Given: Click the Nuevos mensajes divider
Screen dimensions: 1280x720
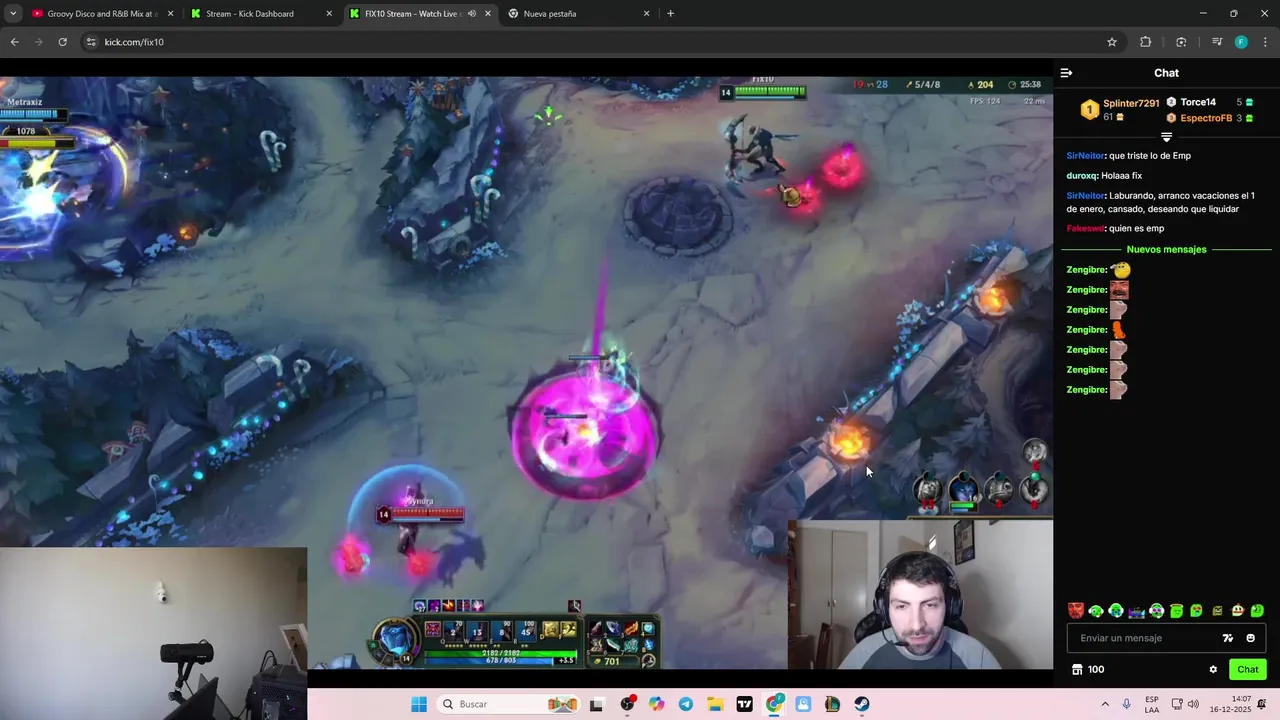Looking at the screenshot, I should coord(1166,249).
